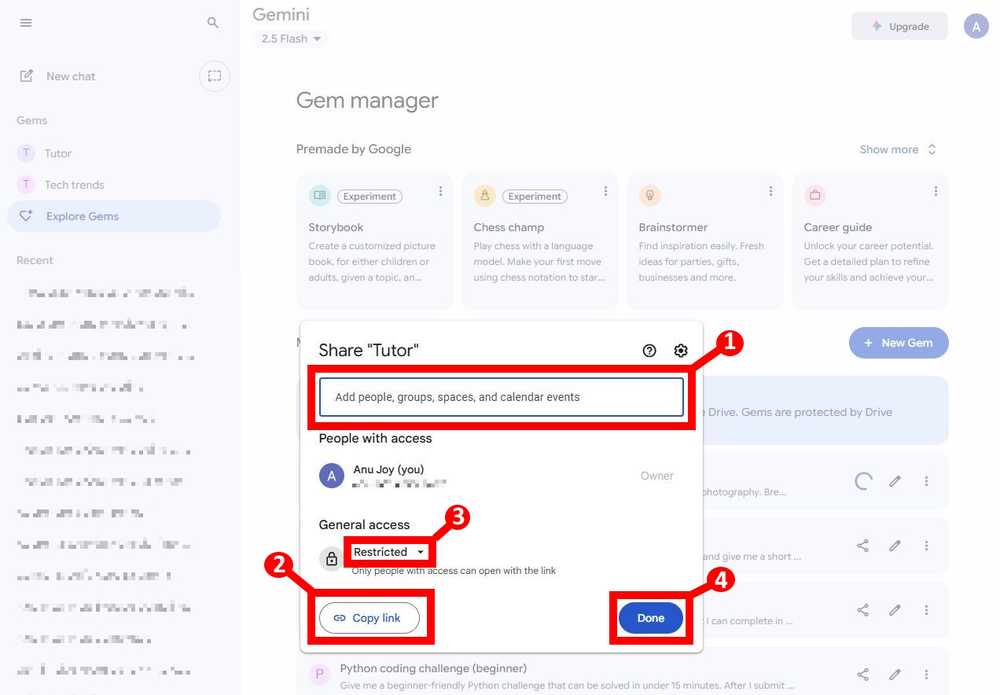Click the temporary chat dashed-square icon
This screenshot has width=1000, height=695.
pyautogui.click(x=214, y=76)
